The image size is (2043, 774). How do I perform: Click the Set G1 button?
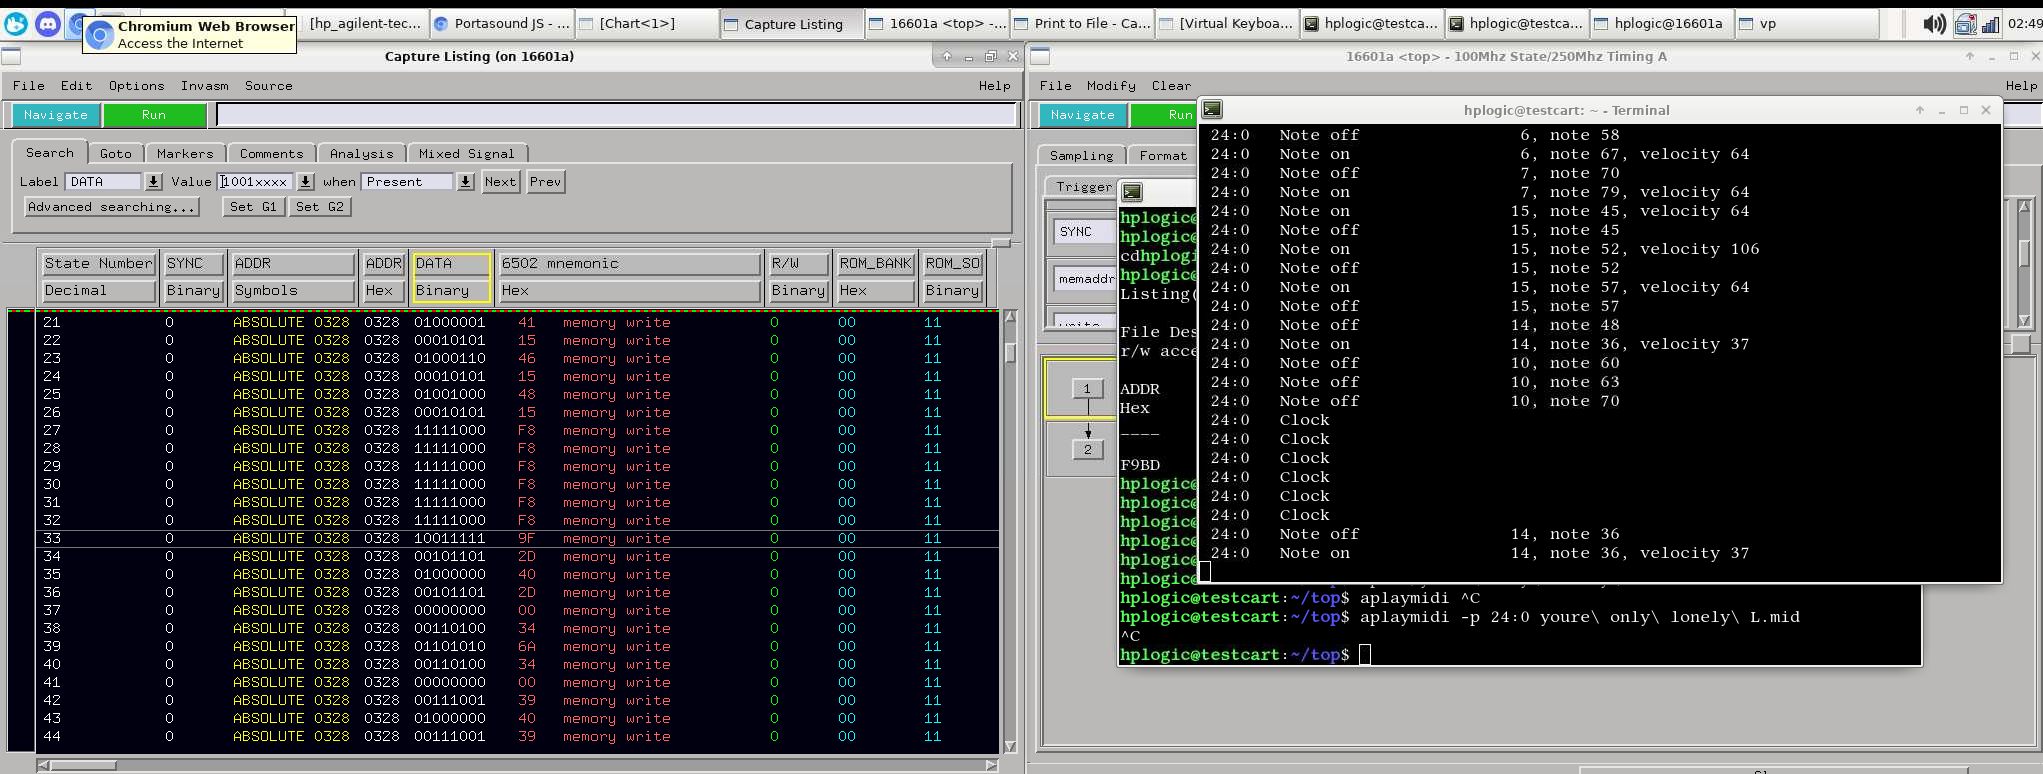pos(253,207)
